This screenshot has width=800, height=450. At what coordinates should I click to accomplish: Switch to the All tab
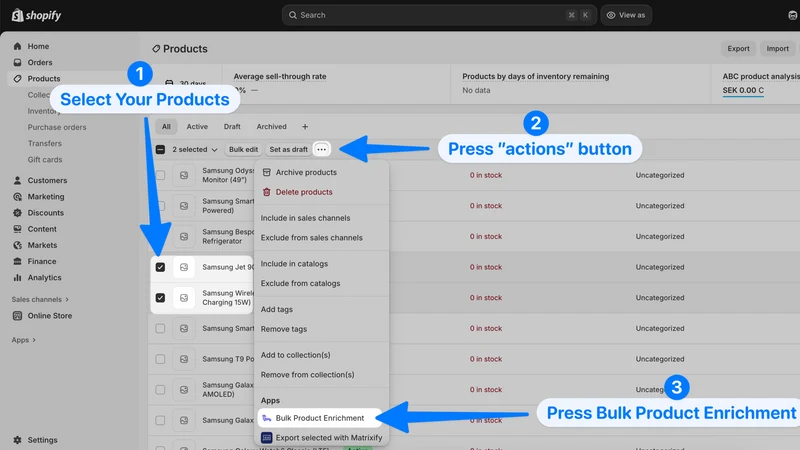pyautogui.click(x=166, y=127)
